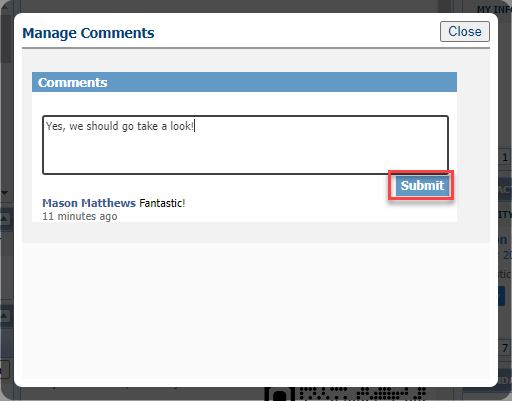Collapse the upper left panel via up-arrow icon
This screenshot has height=401, width=512.
click(x=5, y=219)
